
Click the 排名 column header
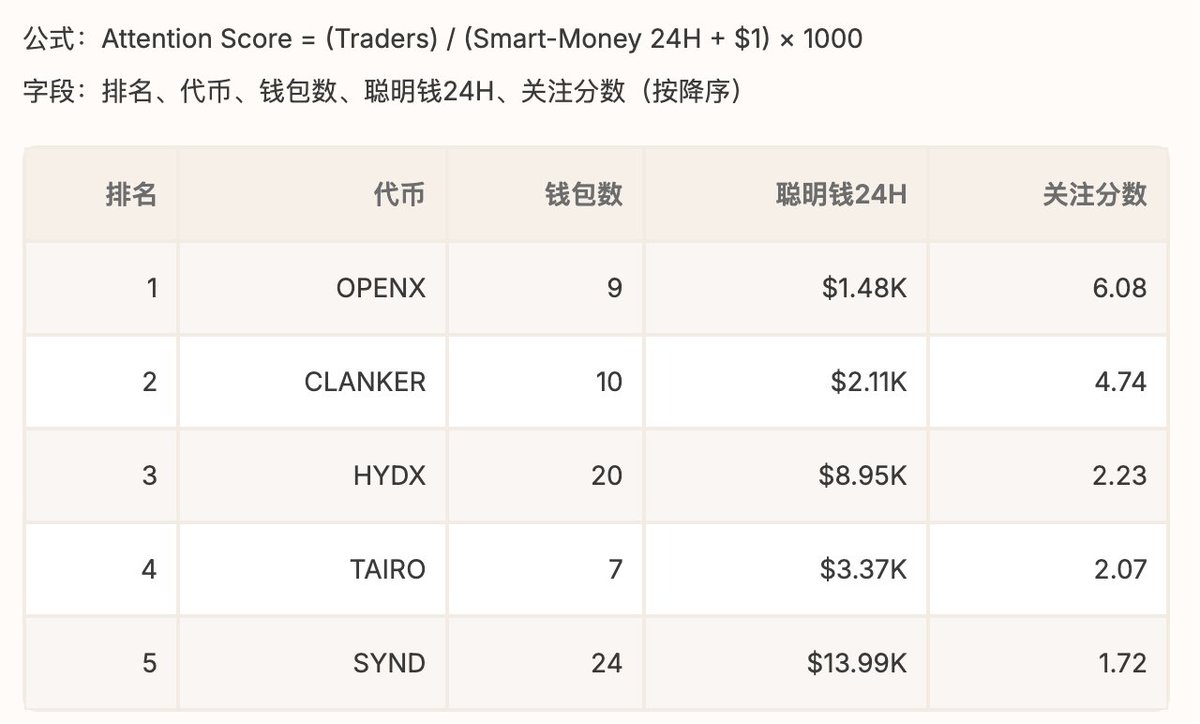131,194
